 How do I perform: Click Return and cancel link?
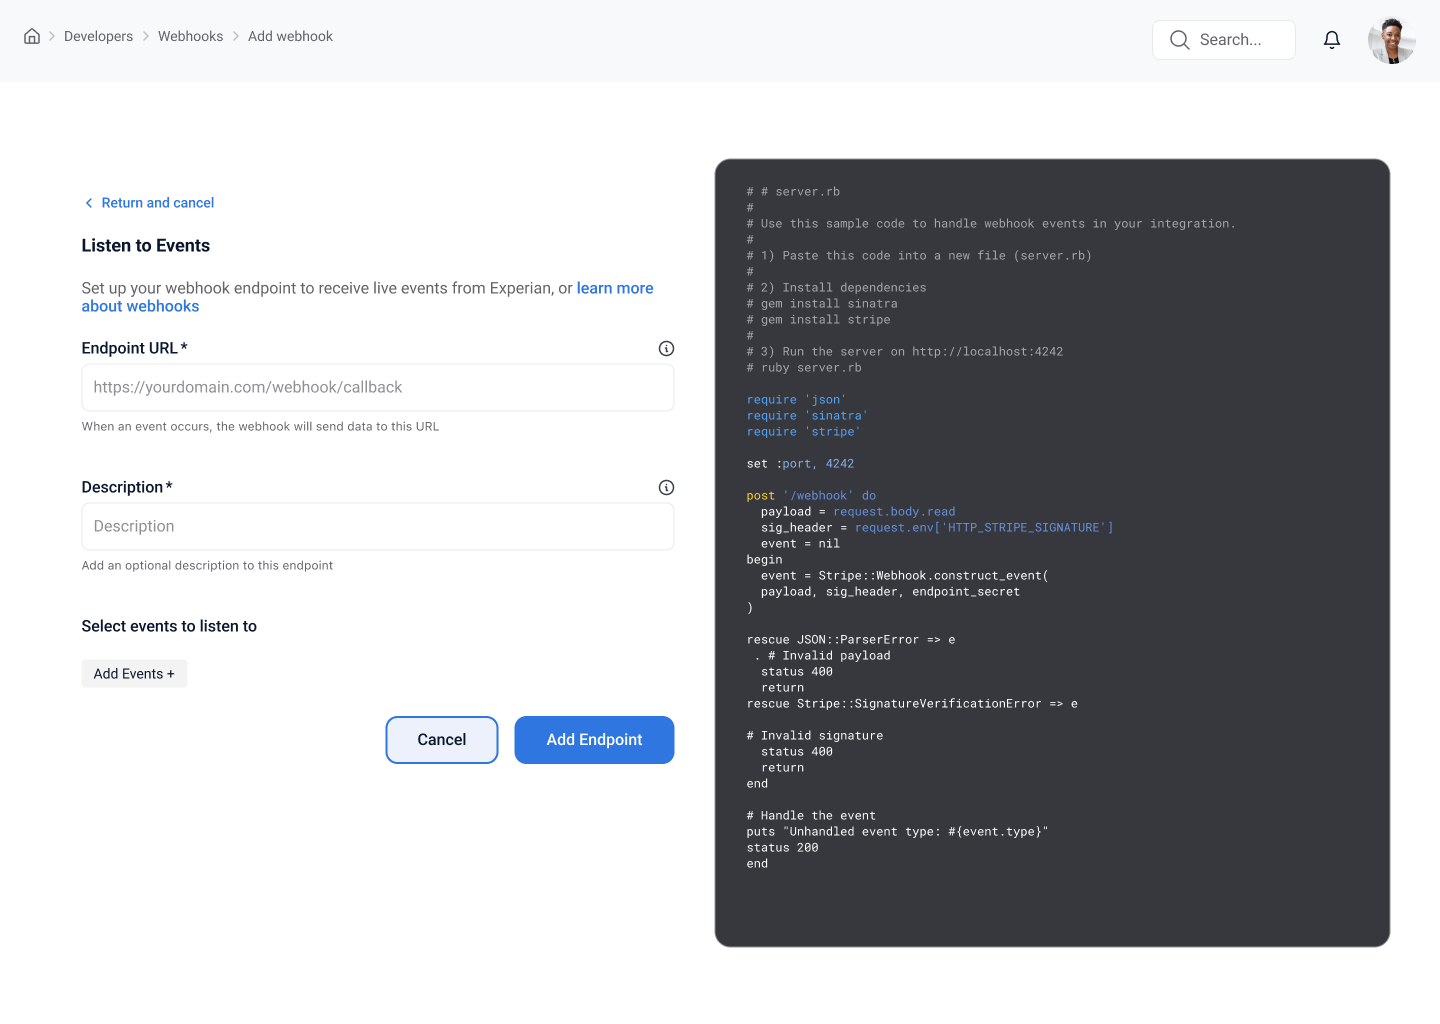pyautogui.click(x=158, y=203)
